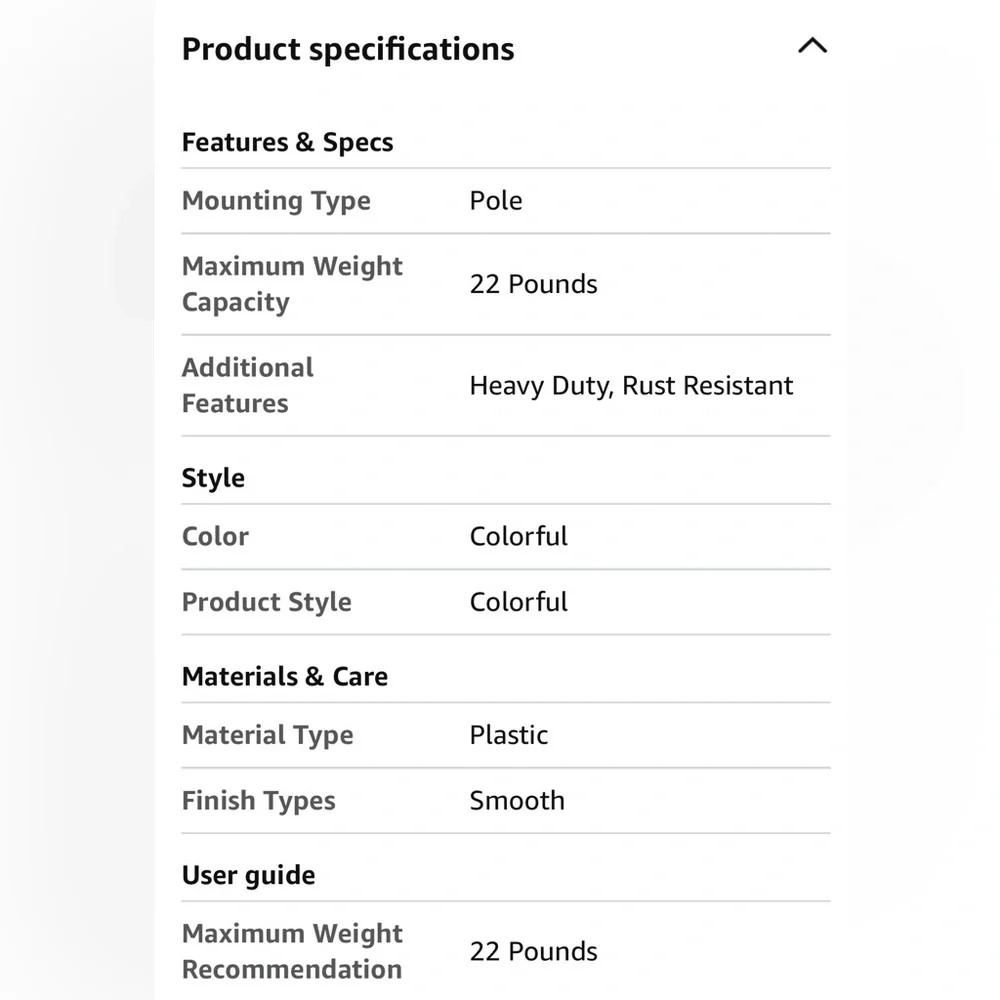This screenshot has width=1000, height=1000.
Task: Select the Plastic material value
Action: point(509,735)
